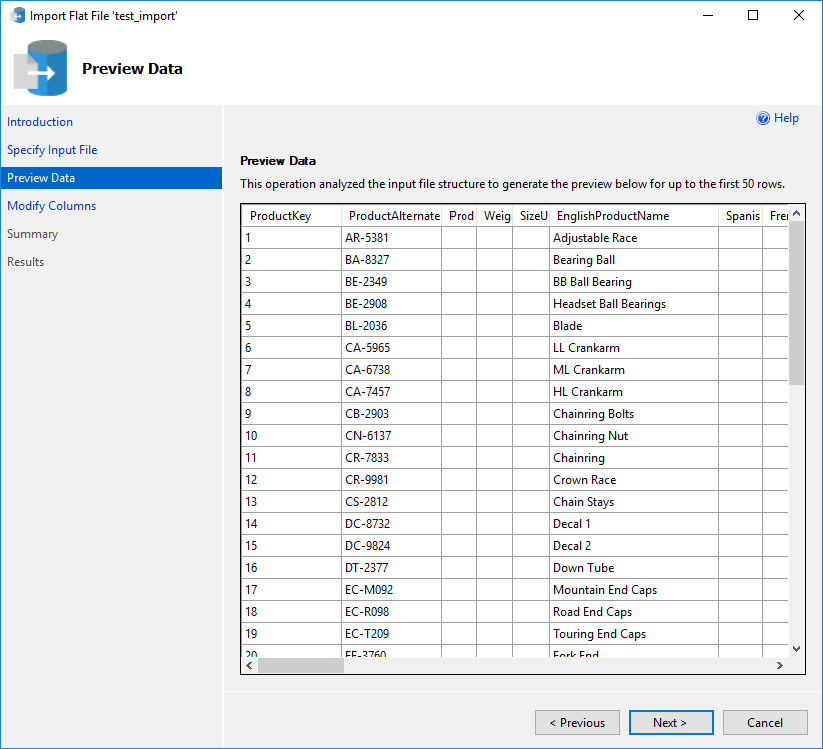Select the Modify Columns step
823x749 pixels.
tap(51, 205)
